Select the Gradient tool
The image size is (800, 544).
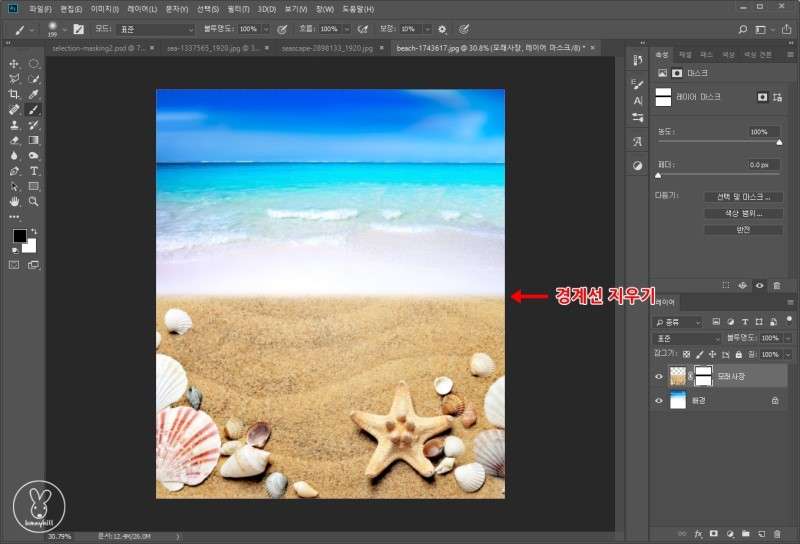click(34, 140)
